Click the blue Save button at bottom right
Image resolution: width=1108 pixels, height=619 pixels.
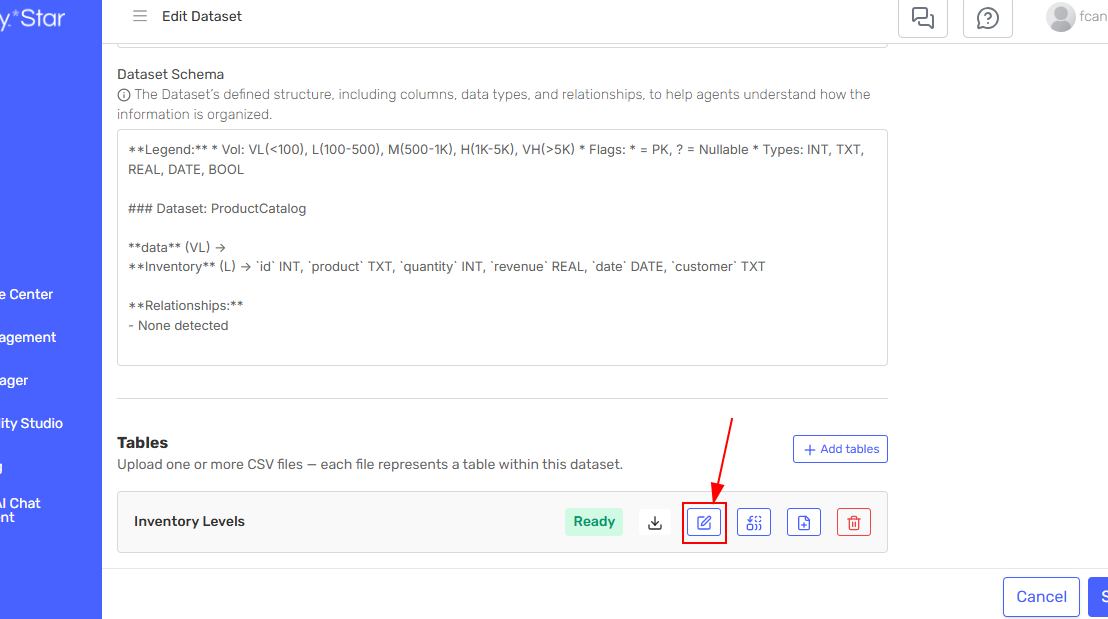point(1098,597)
